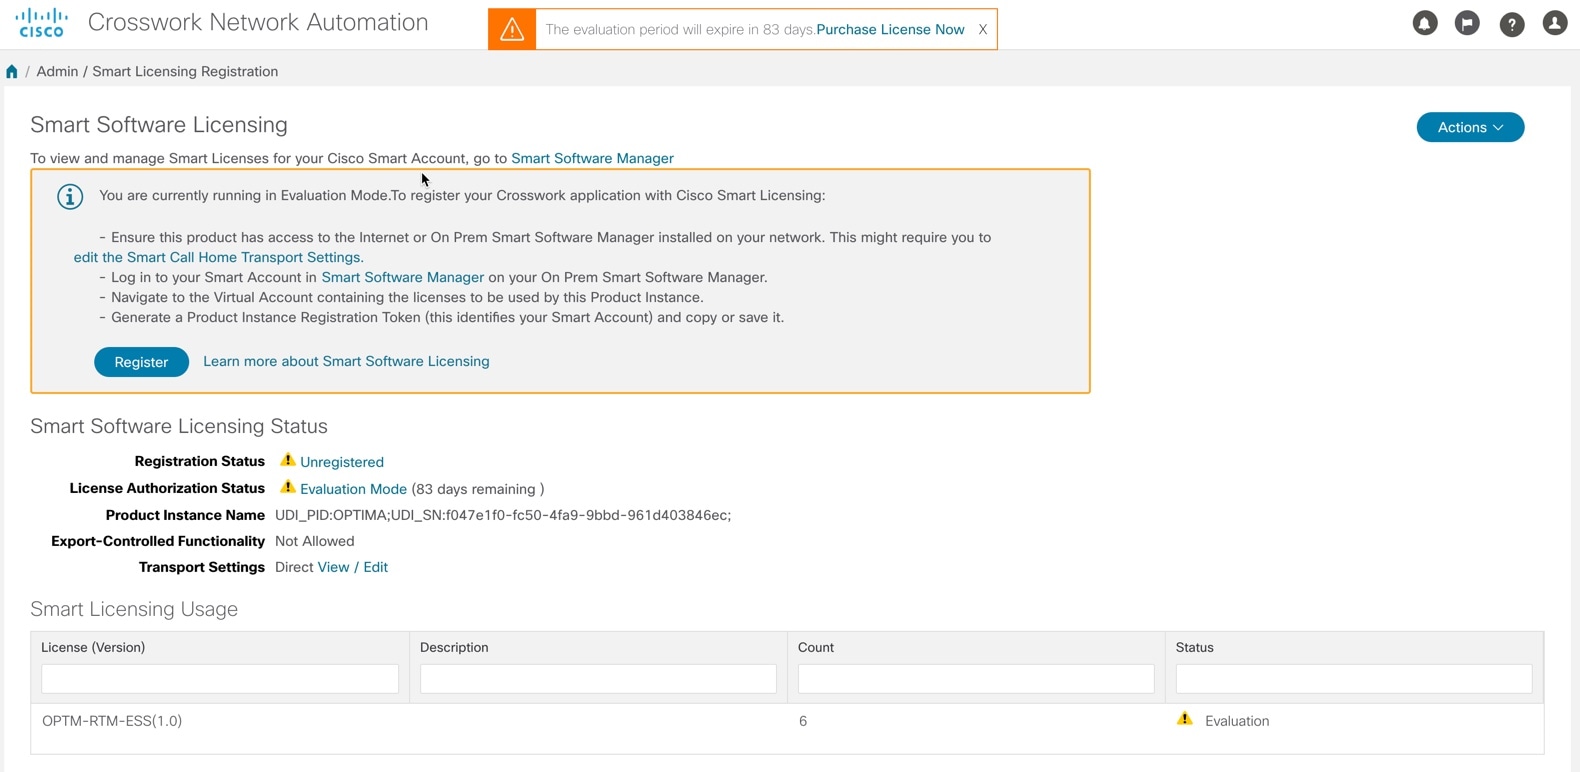Viewport: 1580px width, 772px height.
Task: Sort by Description column header
Action: click(x=454, y=647)
